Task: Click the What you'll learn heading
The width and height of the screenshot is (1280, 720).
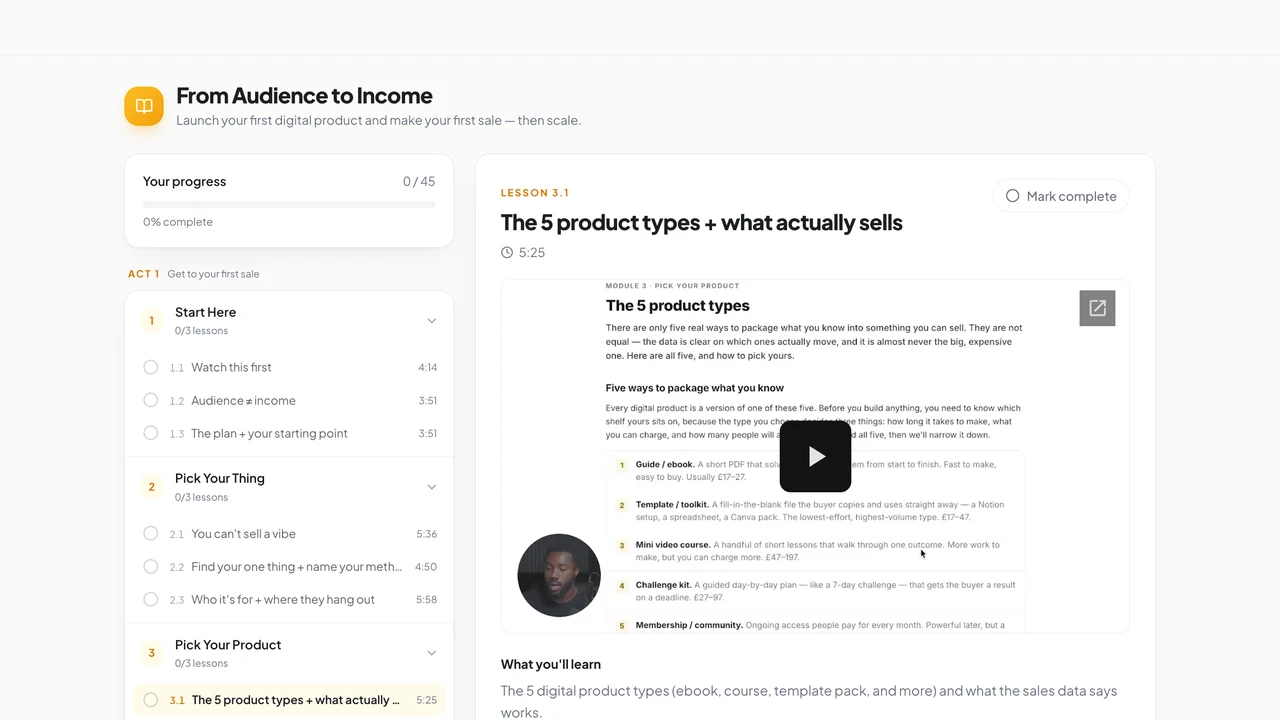Action: [x=551, y=664]
